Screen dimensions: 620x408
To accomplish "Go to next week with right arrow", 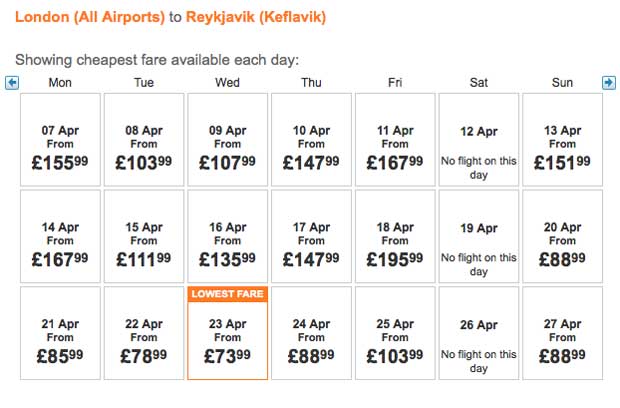I will (x=609, y=83).
